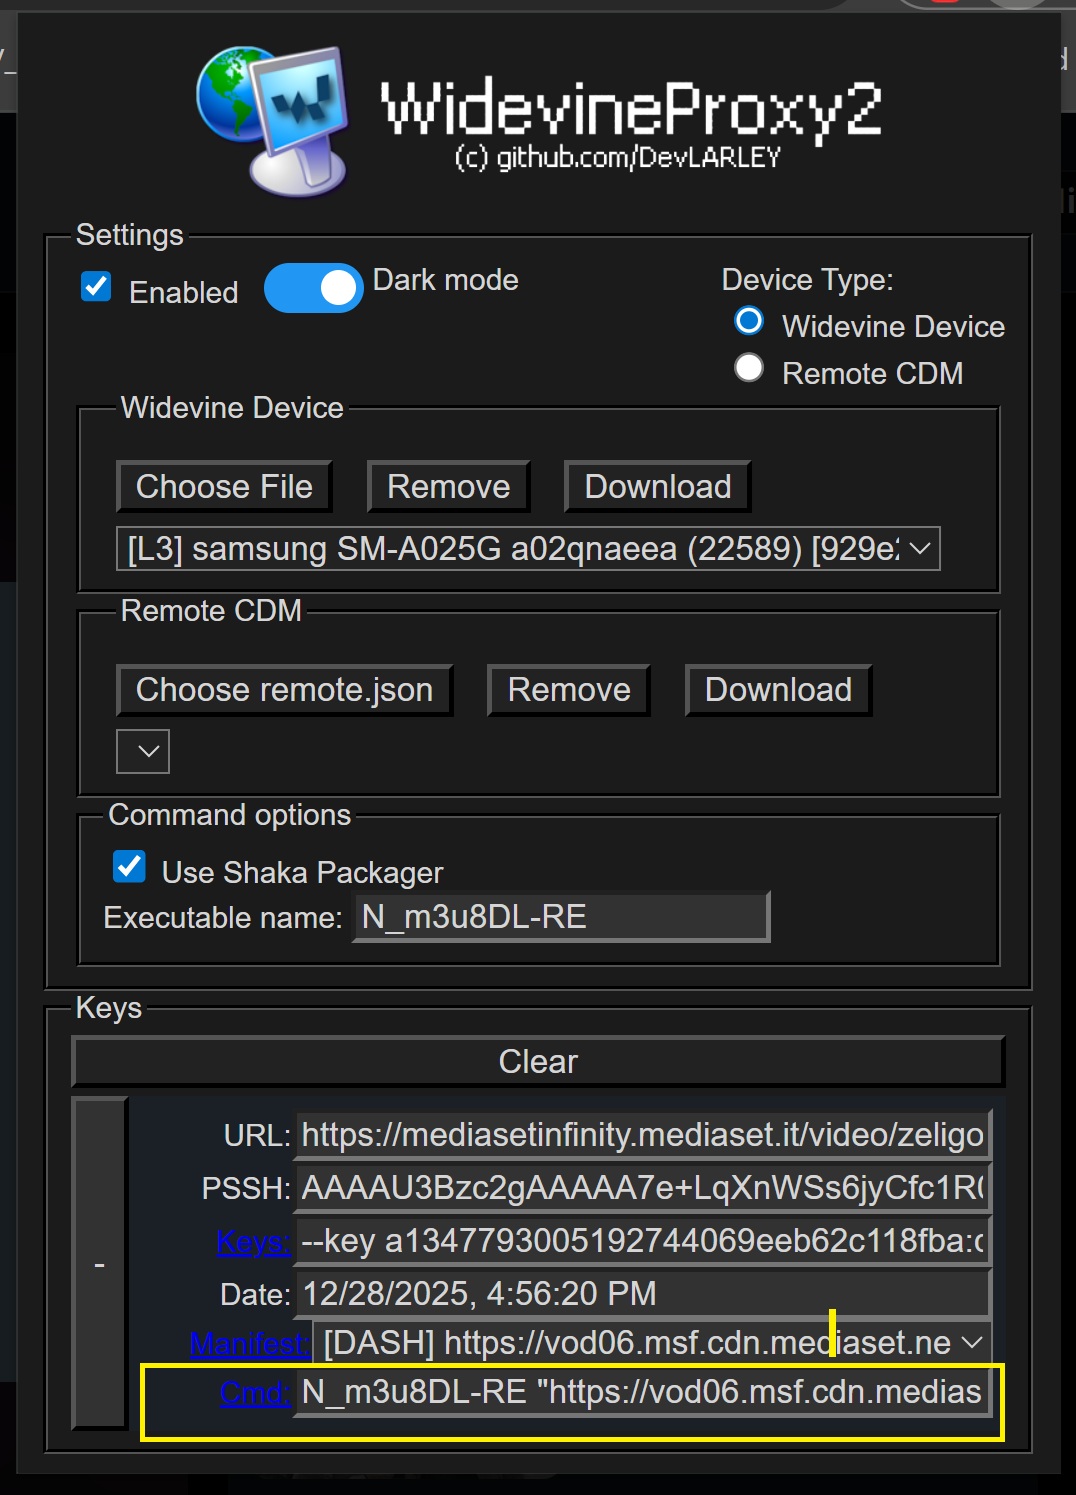Click Download in the Remote CDM section
The width and height of the screenshot is (1076, 1495).
778,690
